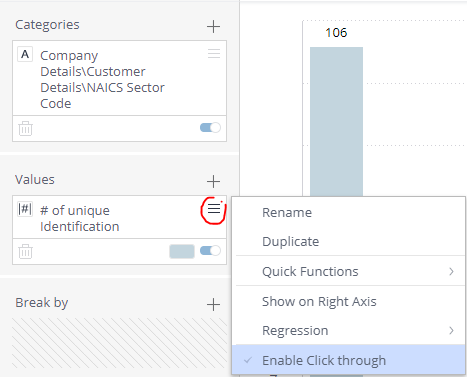Toggle off the unique Identification value
The height and width of the screenshot is (377, 467).
click(210, 250)
